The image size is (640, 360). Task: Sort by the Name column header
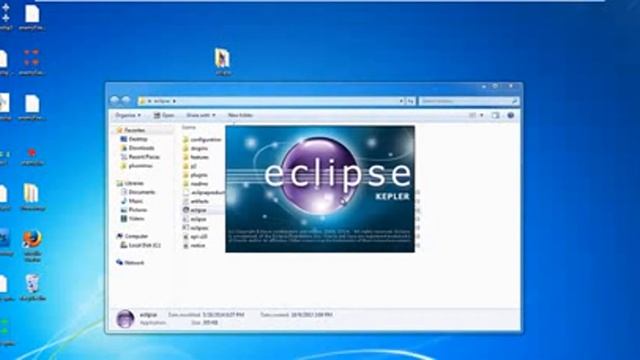point(189,127)
